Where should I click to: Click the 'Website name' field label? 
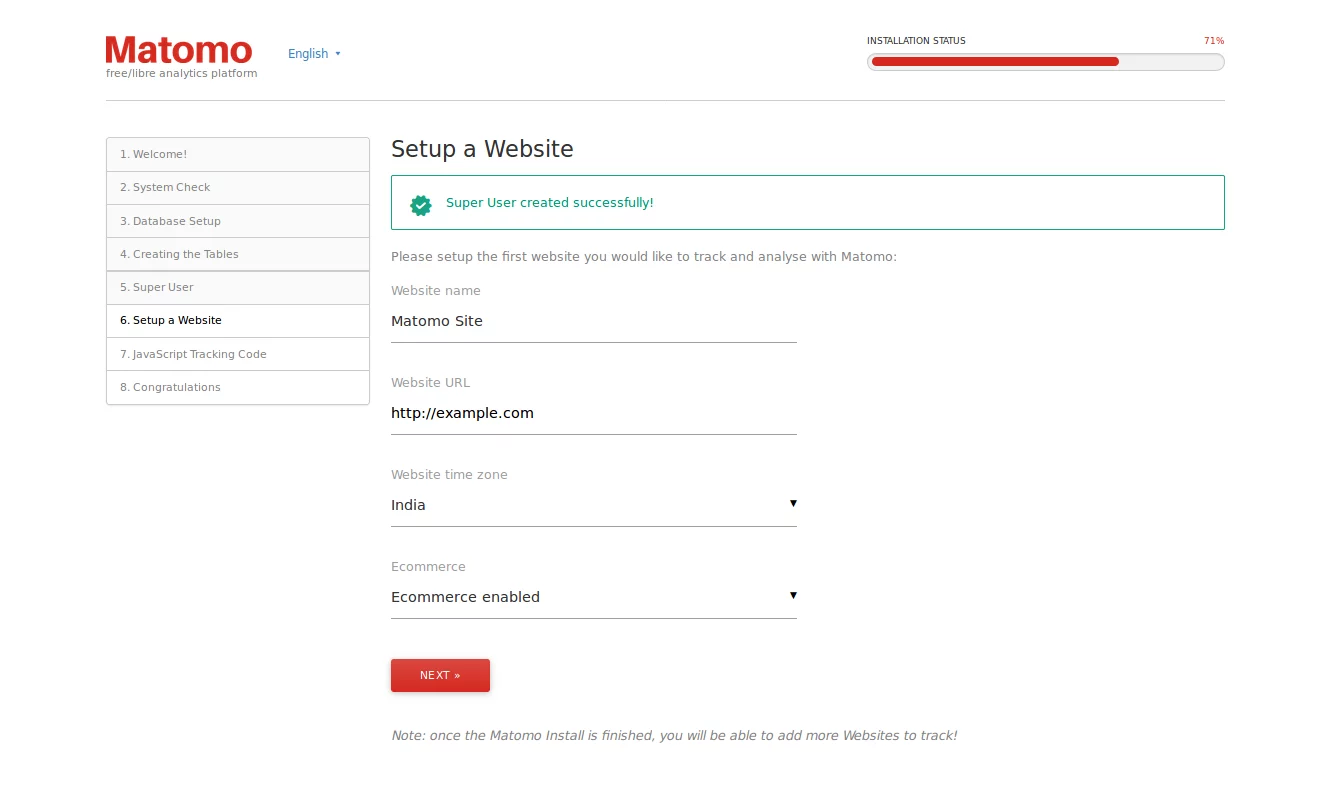436,291
